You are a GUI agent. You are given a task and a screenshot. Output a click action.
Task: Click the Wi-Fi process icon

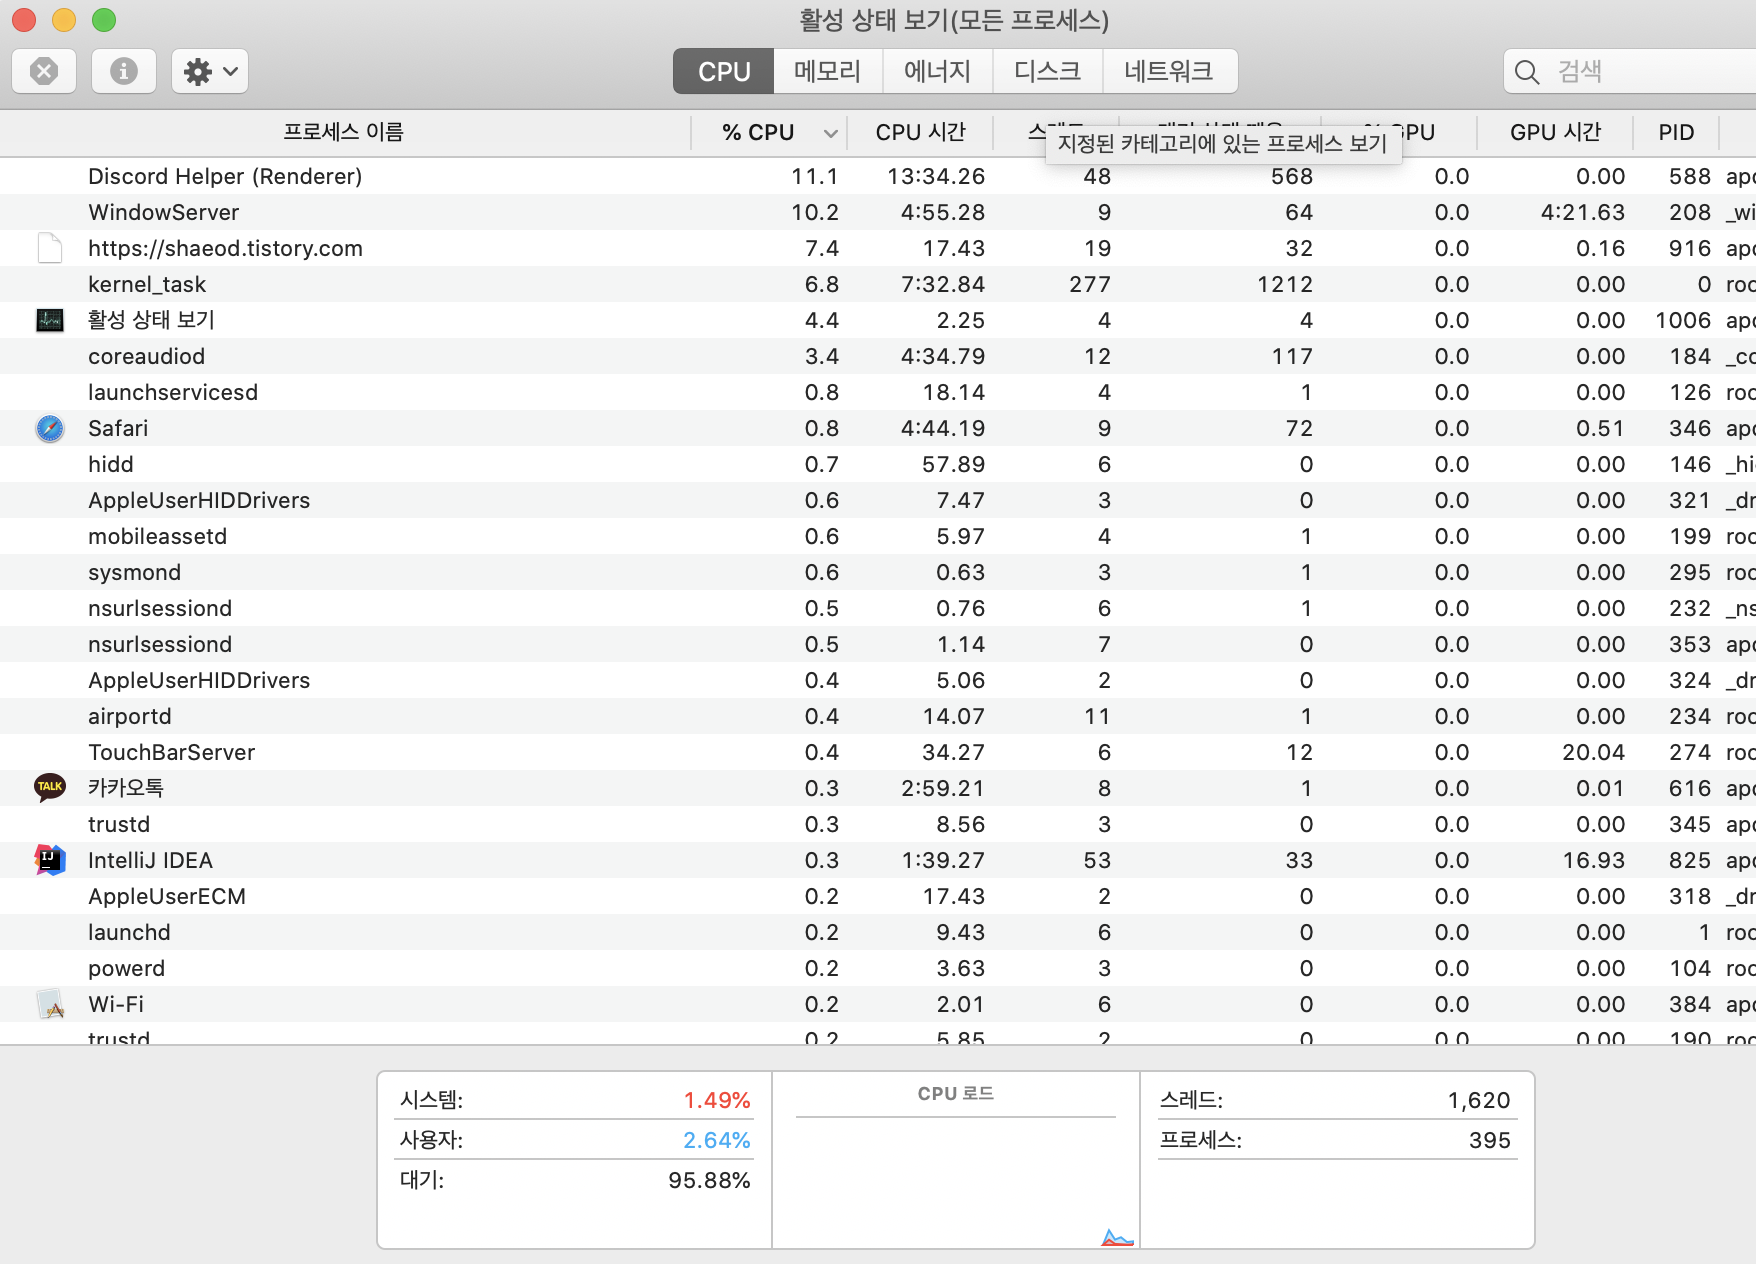(50, 1004)
